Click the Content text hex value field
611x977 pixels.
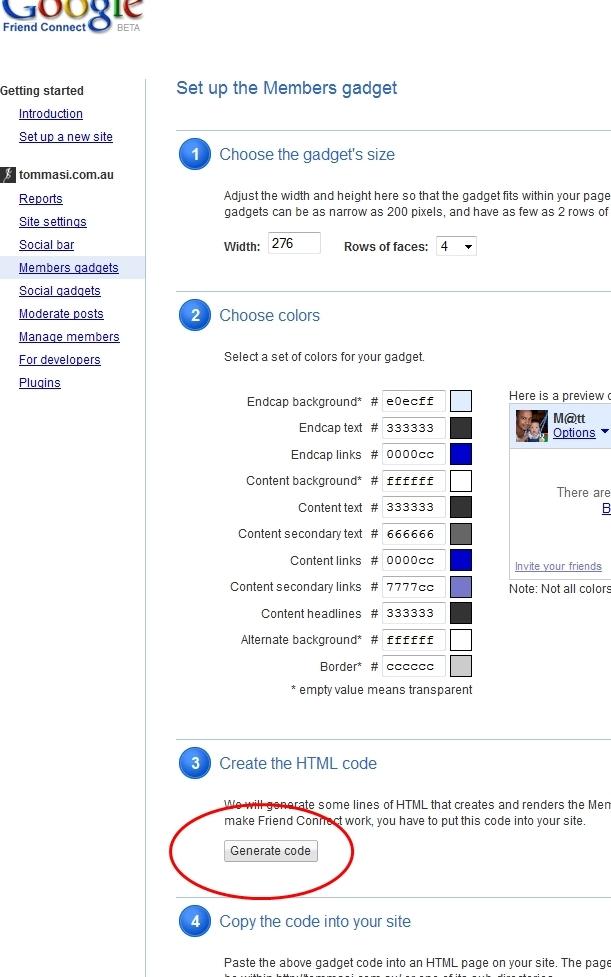pos(414,507)
